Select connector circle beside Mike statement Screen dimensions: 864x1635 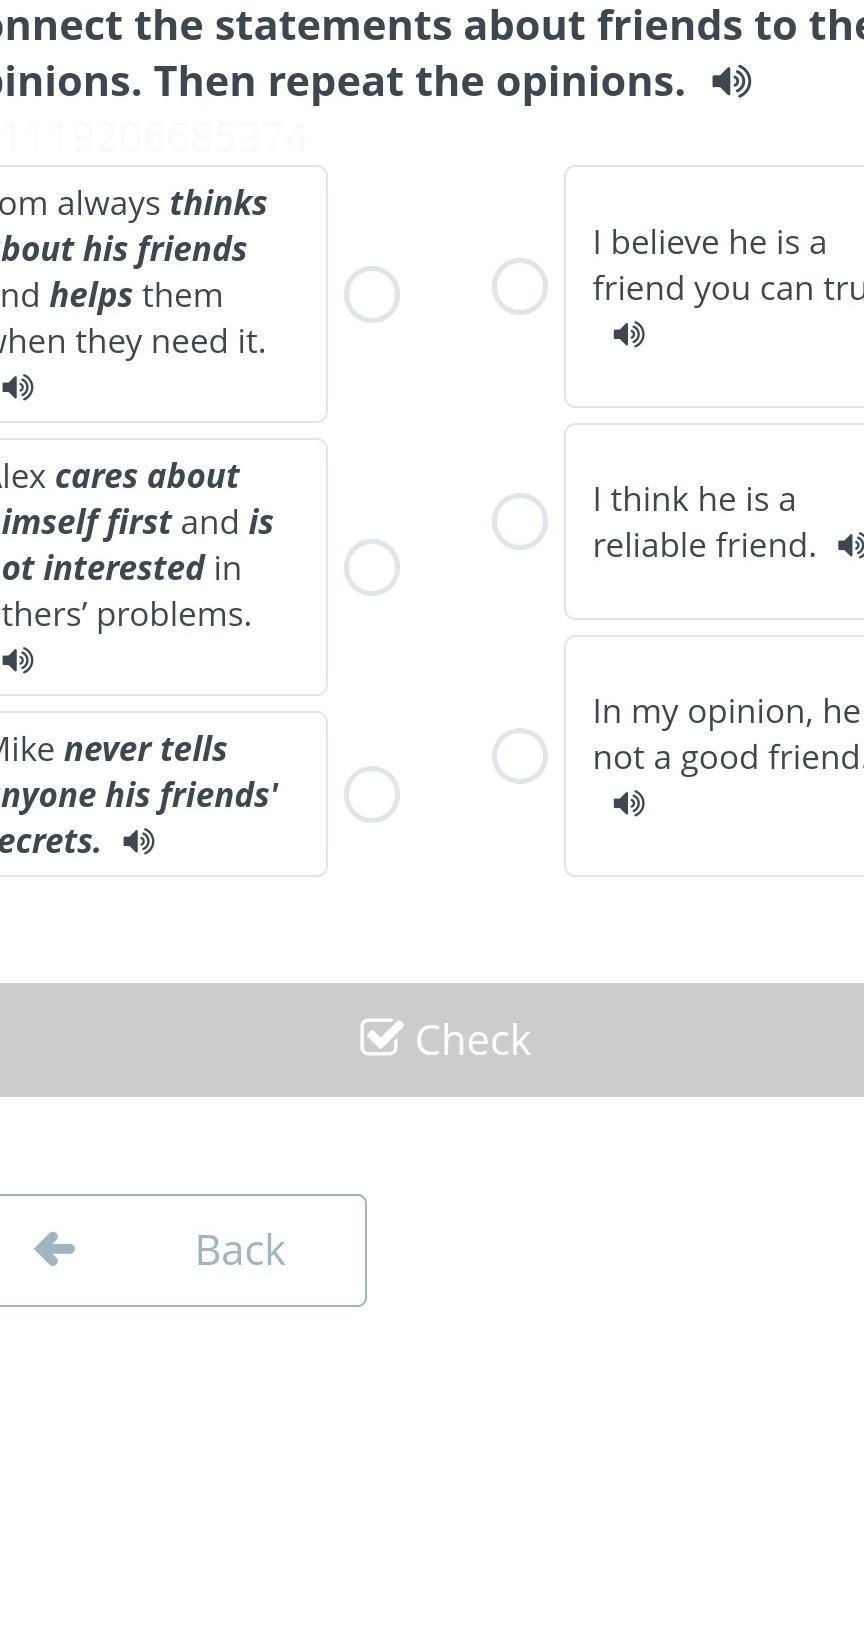coord(372,795)
